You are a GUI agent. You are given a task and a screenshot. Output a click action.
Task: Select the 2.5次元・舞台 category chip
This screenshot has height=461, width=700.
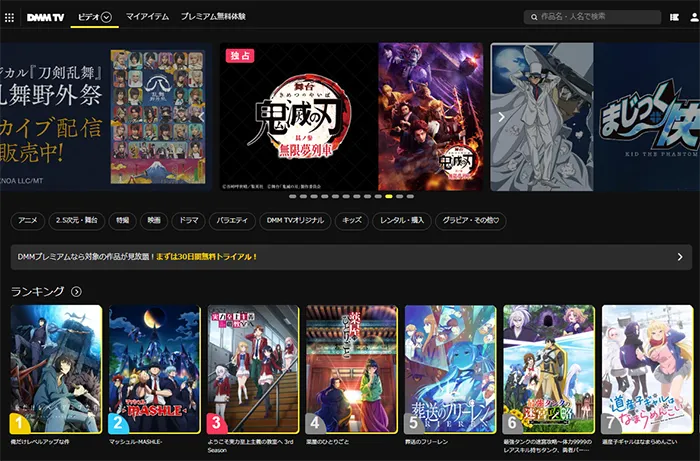pyautogui.click(x=77, y=220)
